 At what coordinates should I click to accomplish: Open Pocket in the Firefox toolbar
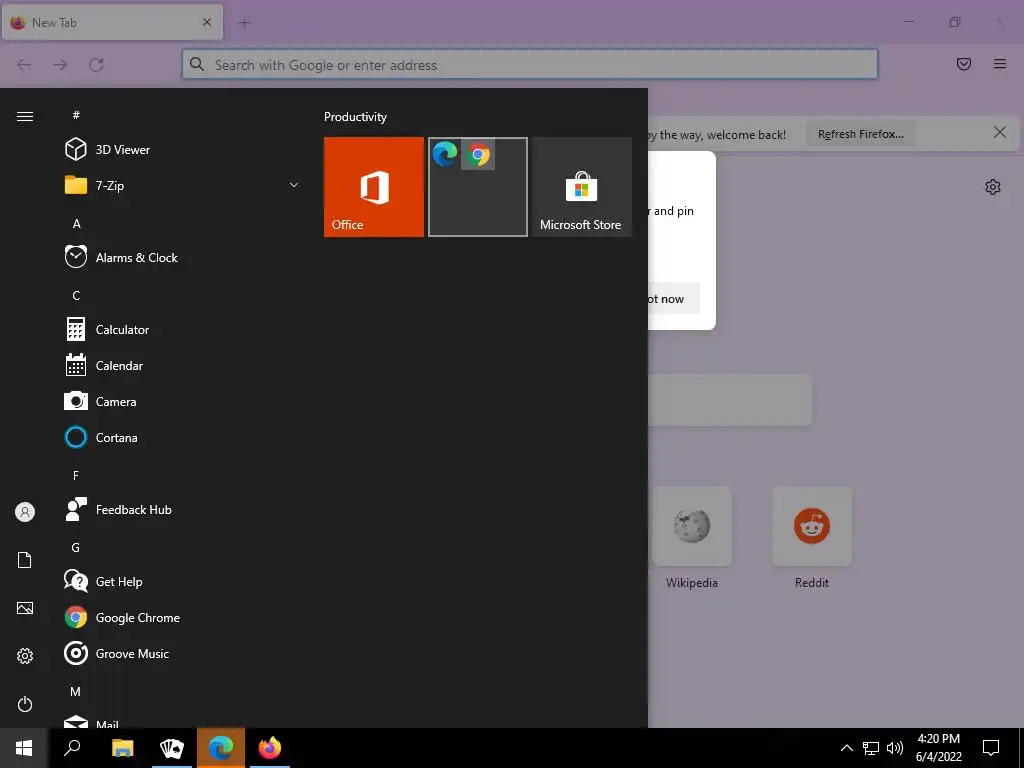point(964,64)
